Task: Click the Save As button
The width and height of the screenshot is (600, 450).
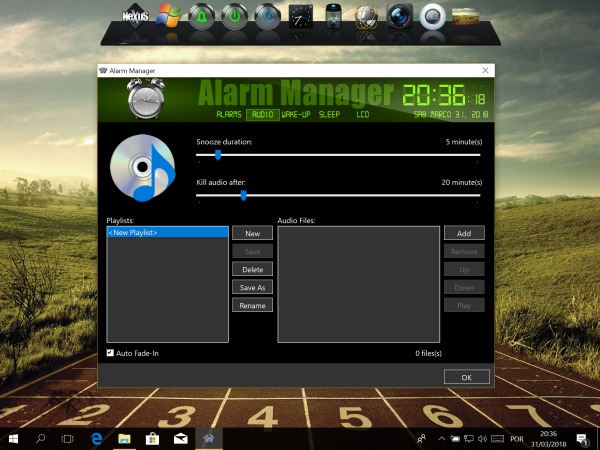Action: pos(252,287)
